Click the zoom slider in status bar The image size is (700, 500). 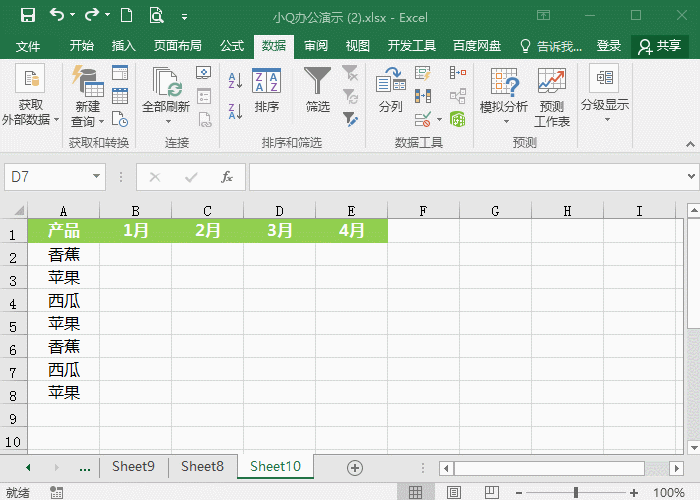pos(576,492)
